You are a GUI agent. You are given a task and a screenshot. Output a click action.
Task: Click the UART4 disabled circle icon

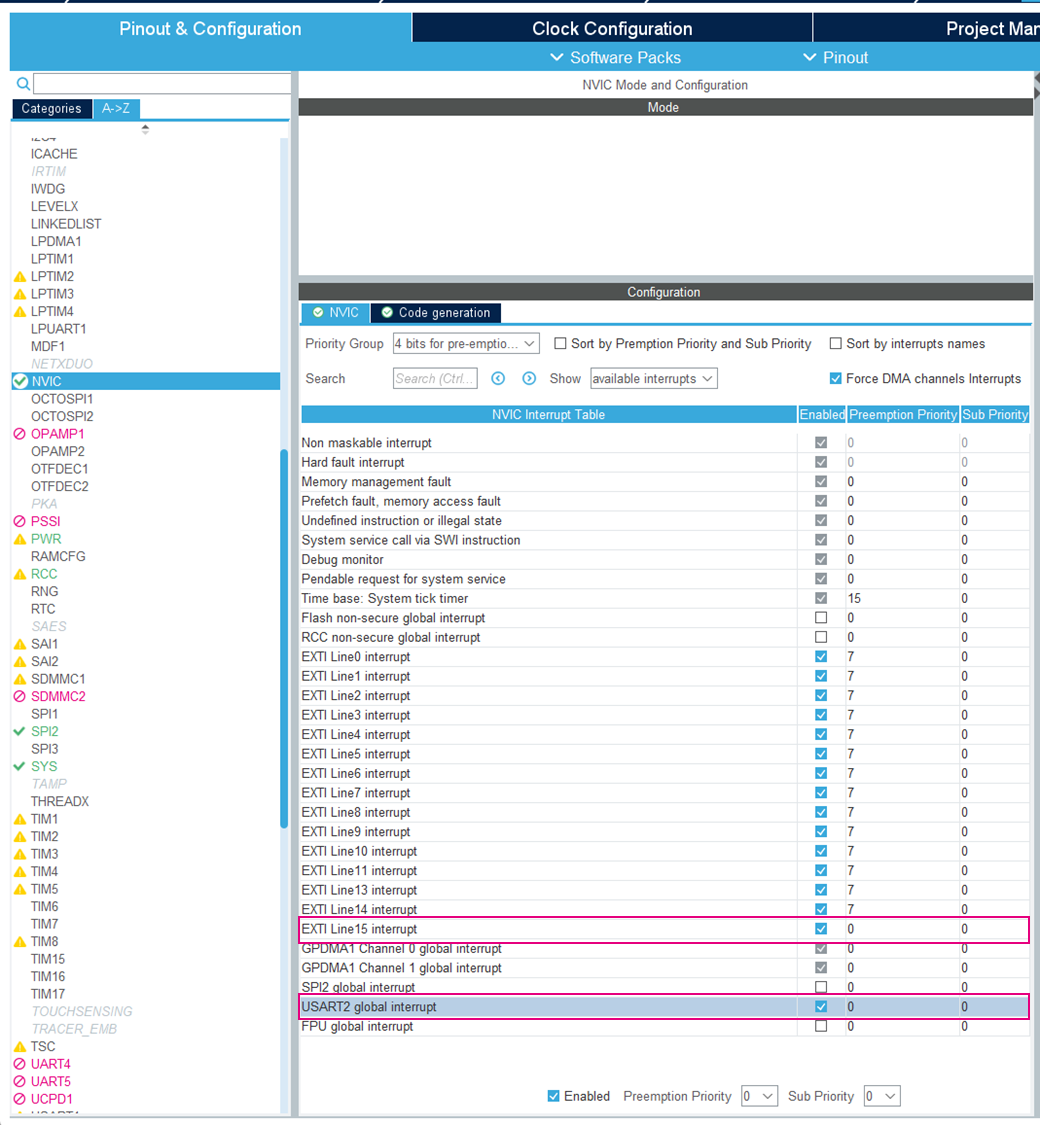pos(20,1063)
